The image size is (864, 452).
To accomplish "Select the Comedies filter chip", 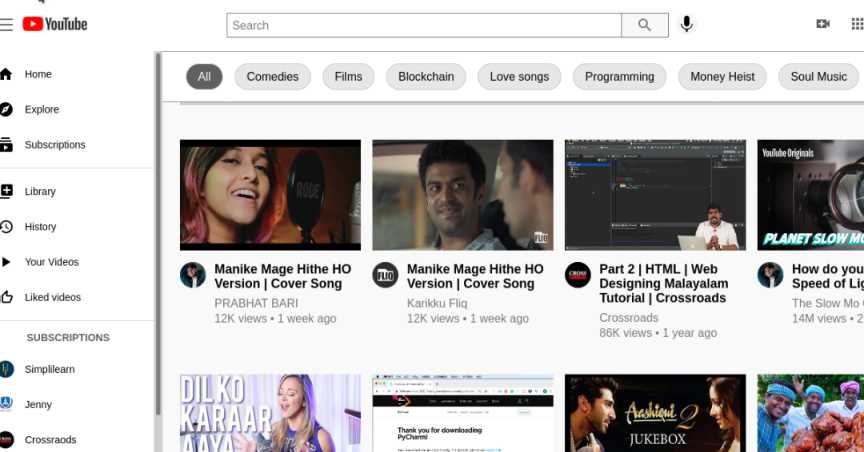I will [x=273, y=77].
